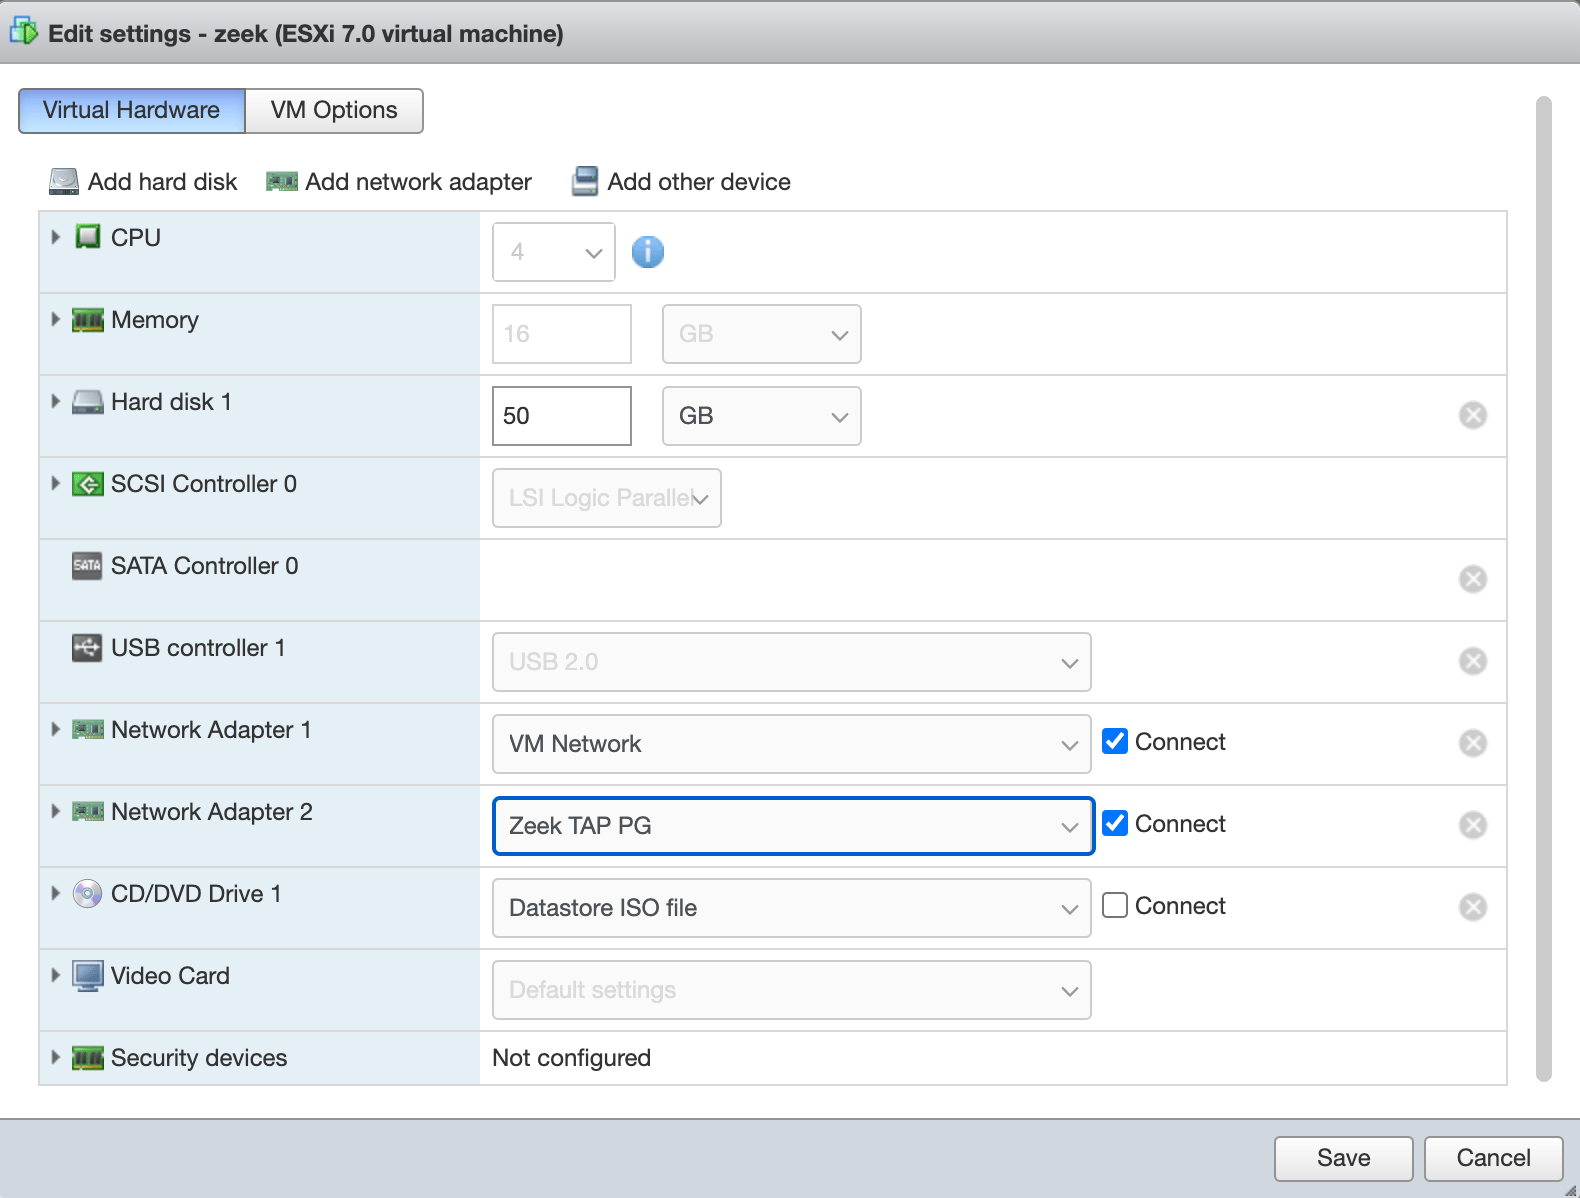Expand the Network Adapter 2 row
1580x1198 pixels.
tap(56, 811)
